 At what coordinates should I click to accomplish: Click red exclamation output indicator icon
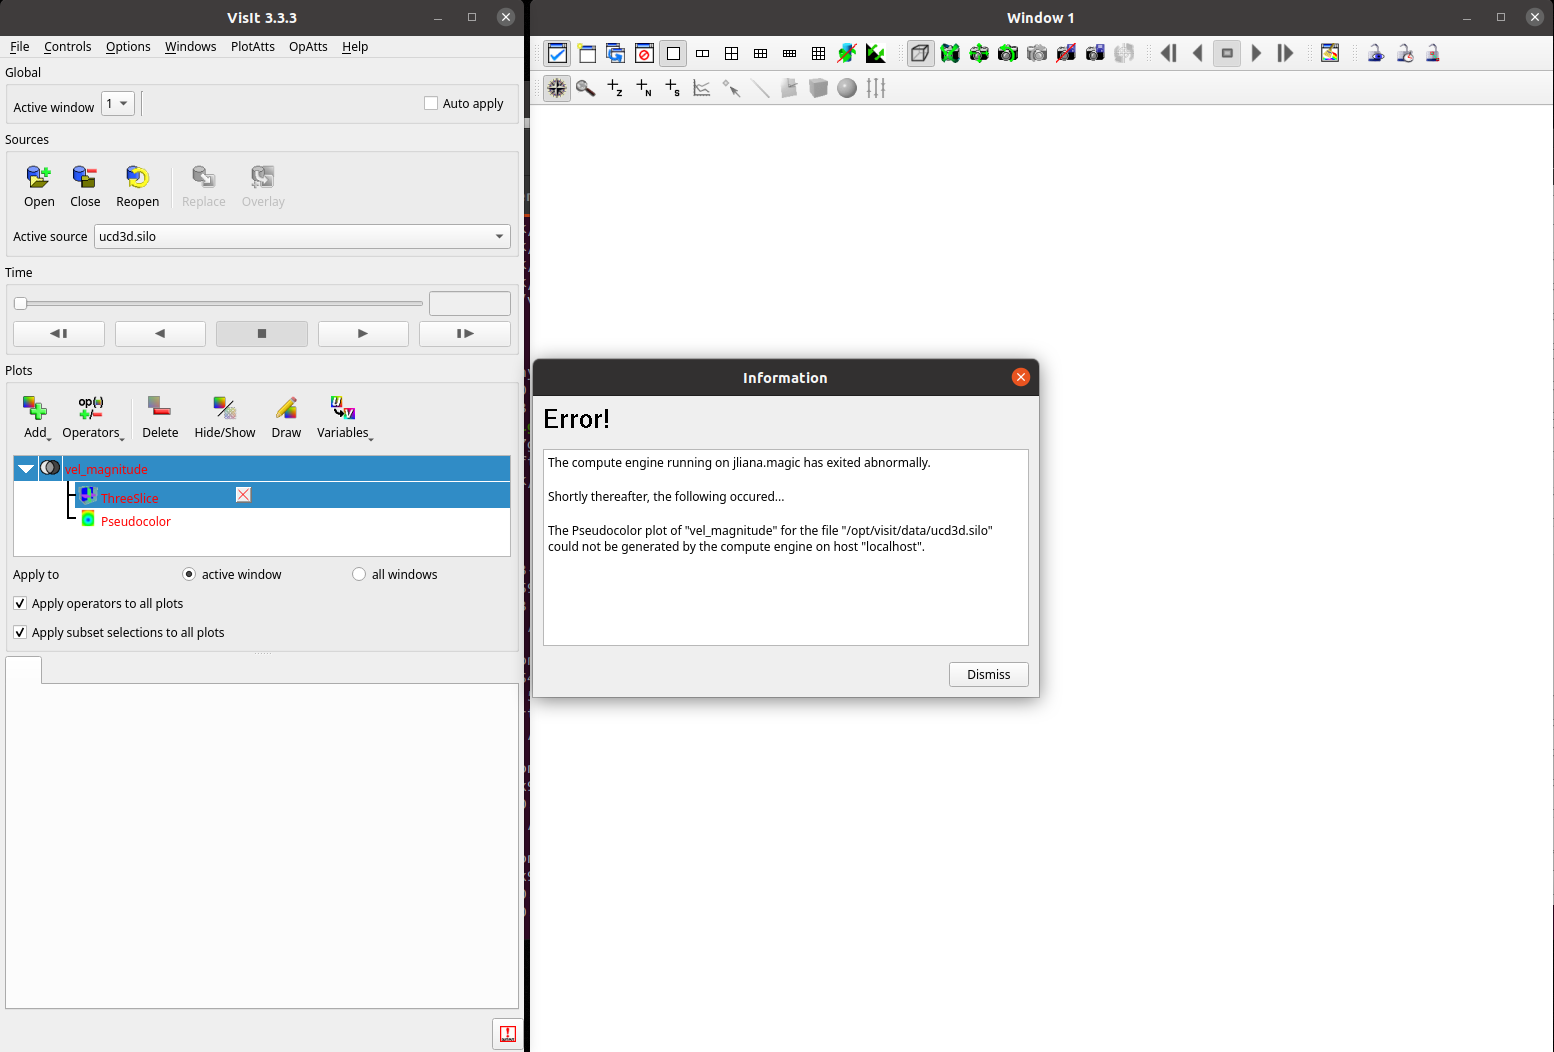[x=507, y=1034]
